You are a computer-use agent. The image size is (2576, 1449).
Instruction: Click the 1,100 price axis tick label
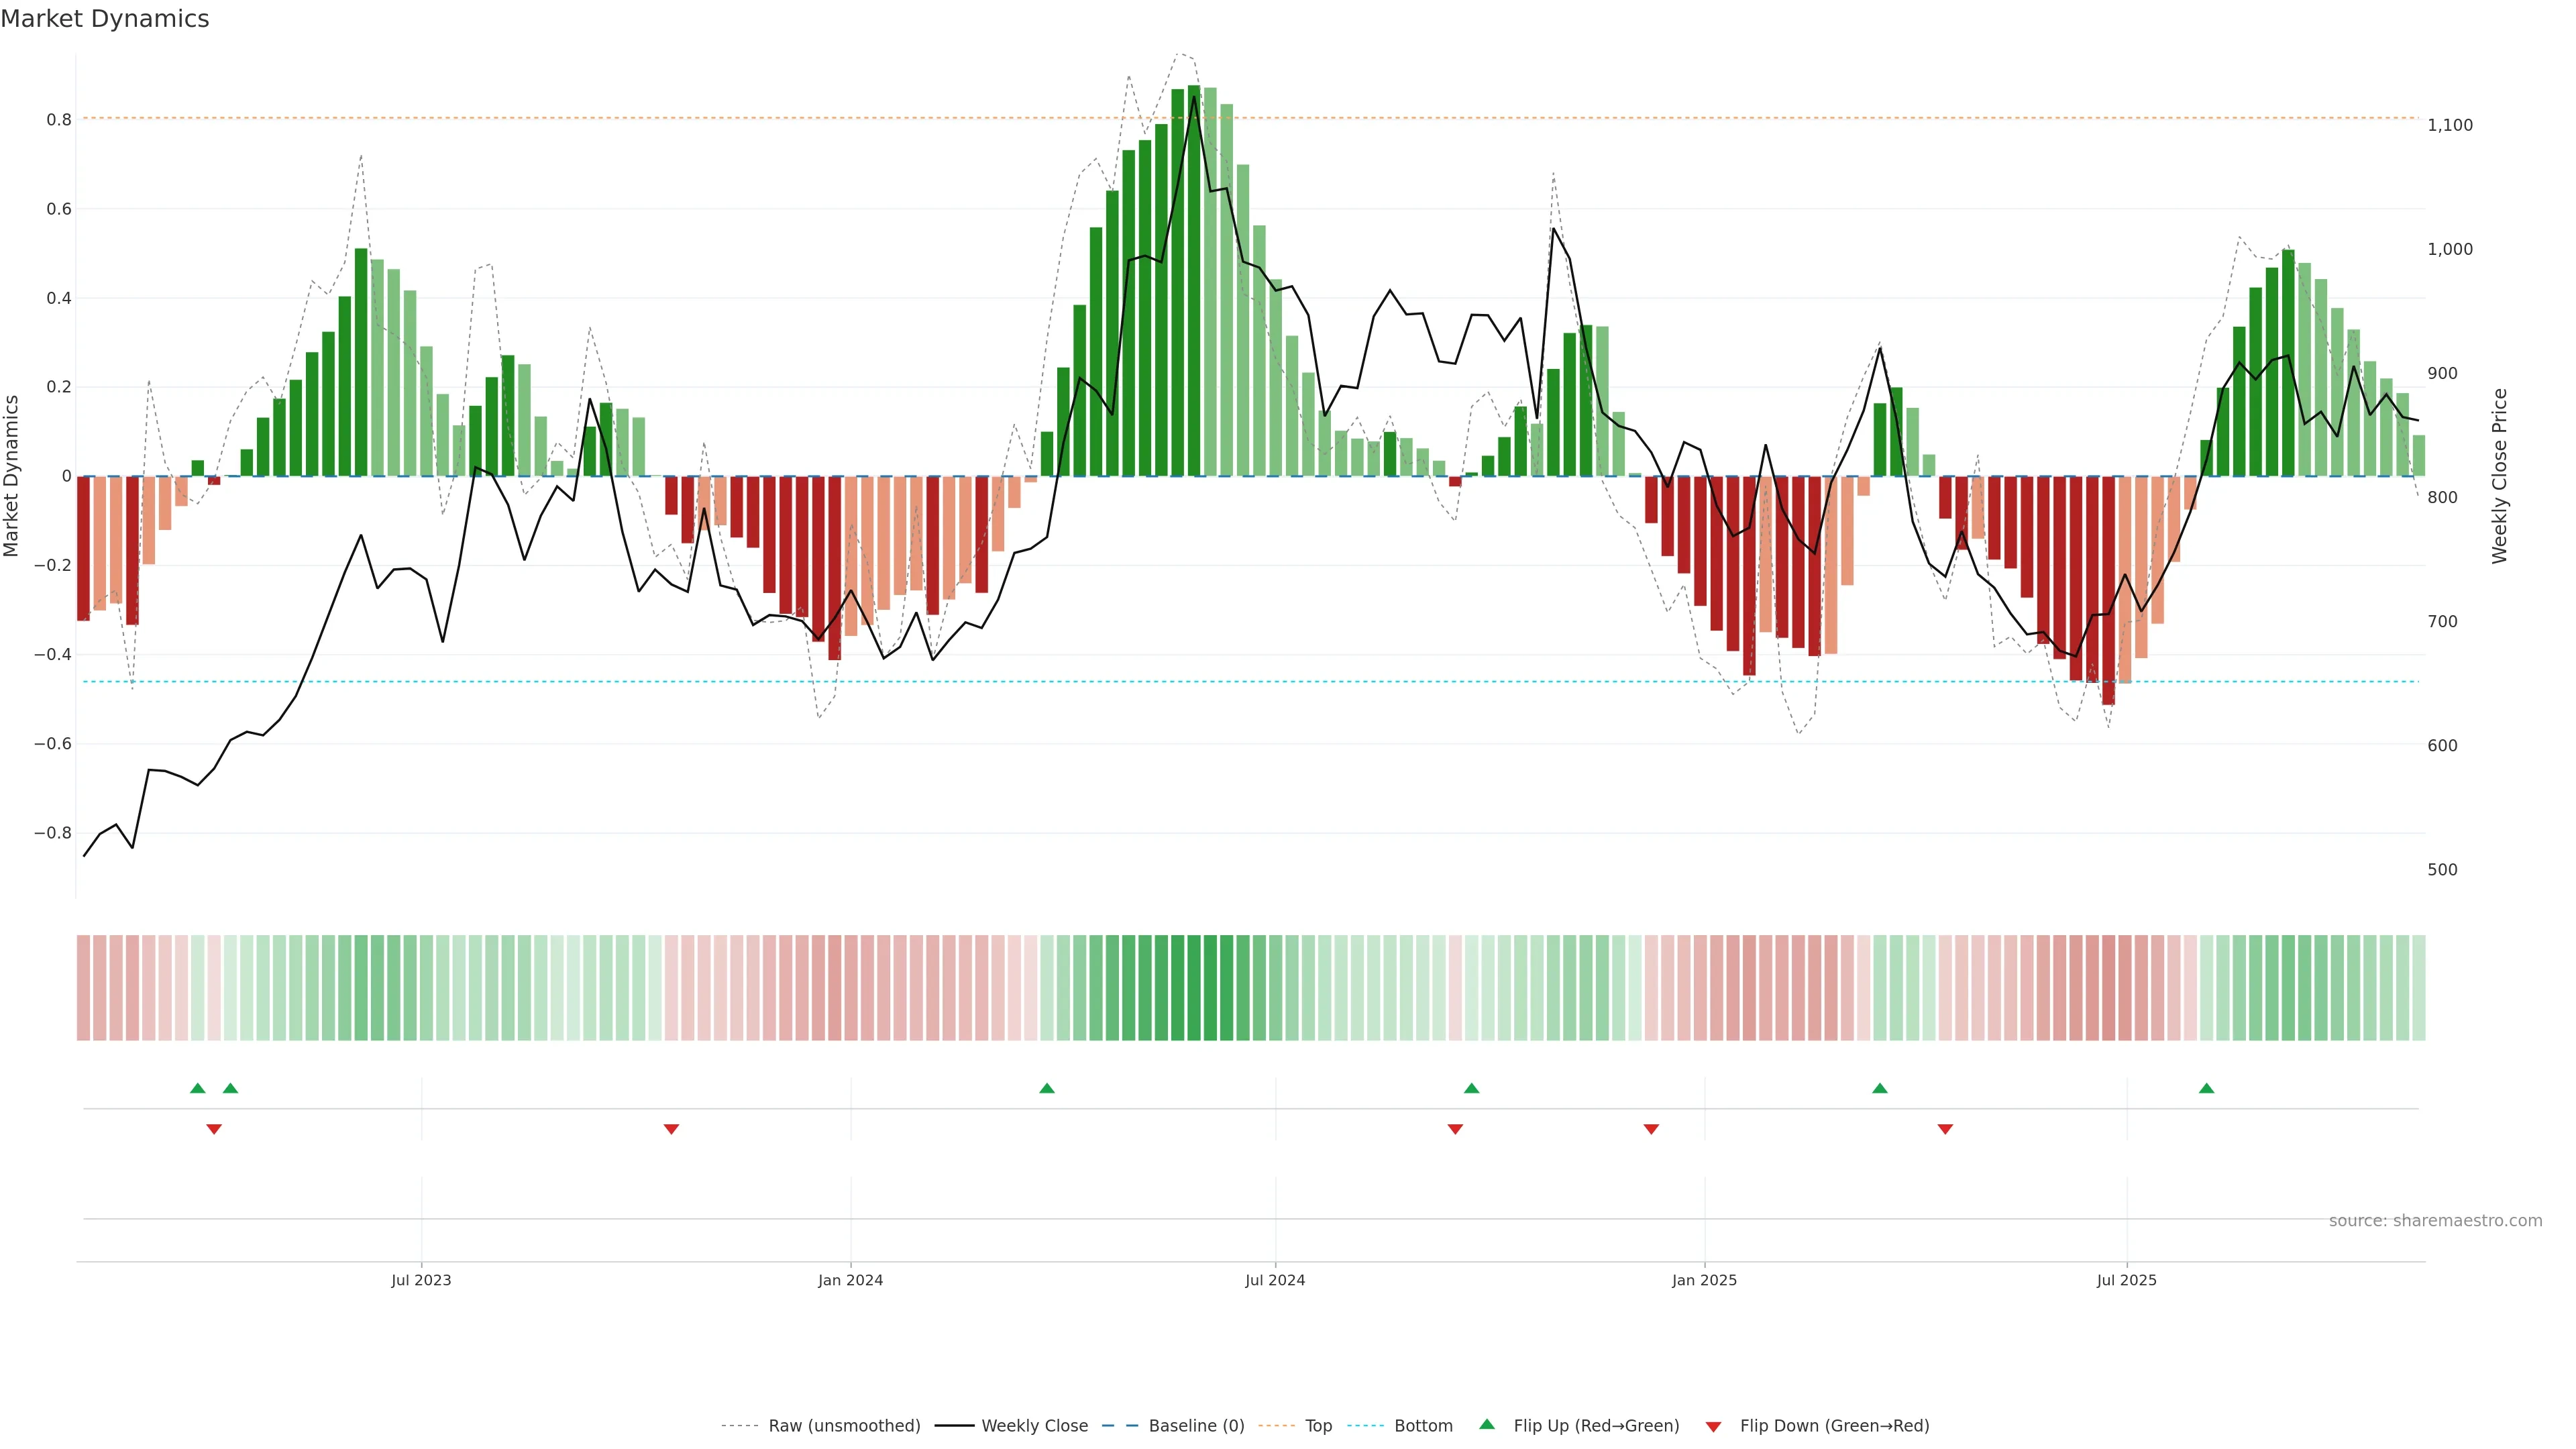[2449, 125]
